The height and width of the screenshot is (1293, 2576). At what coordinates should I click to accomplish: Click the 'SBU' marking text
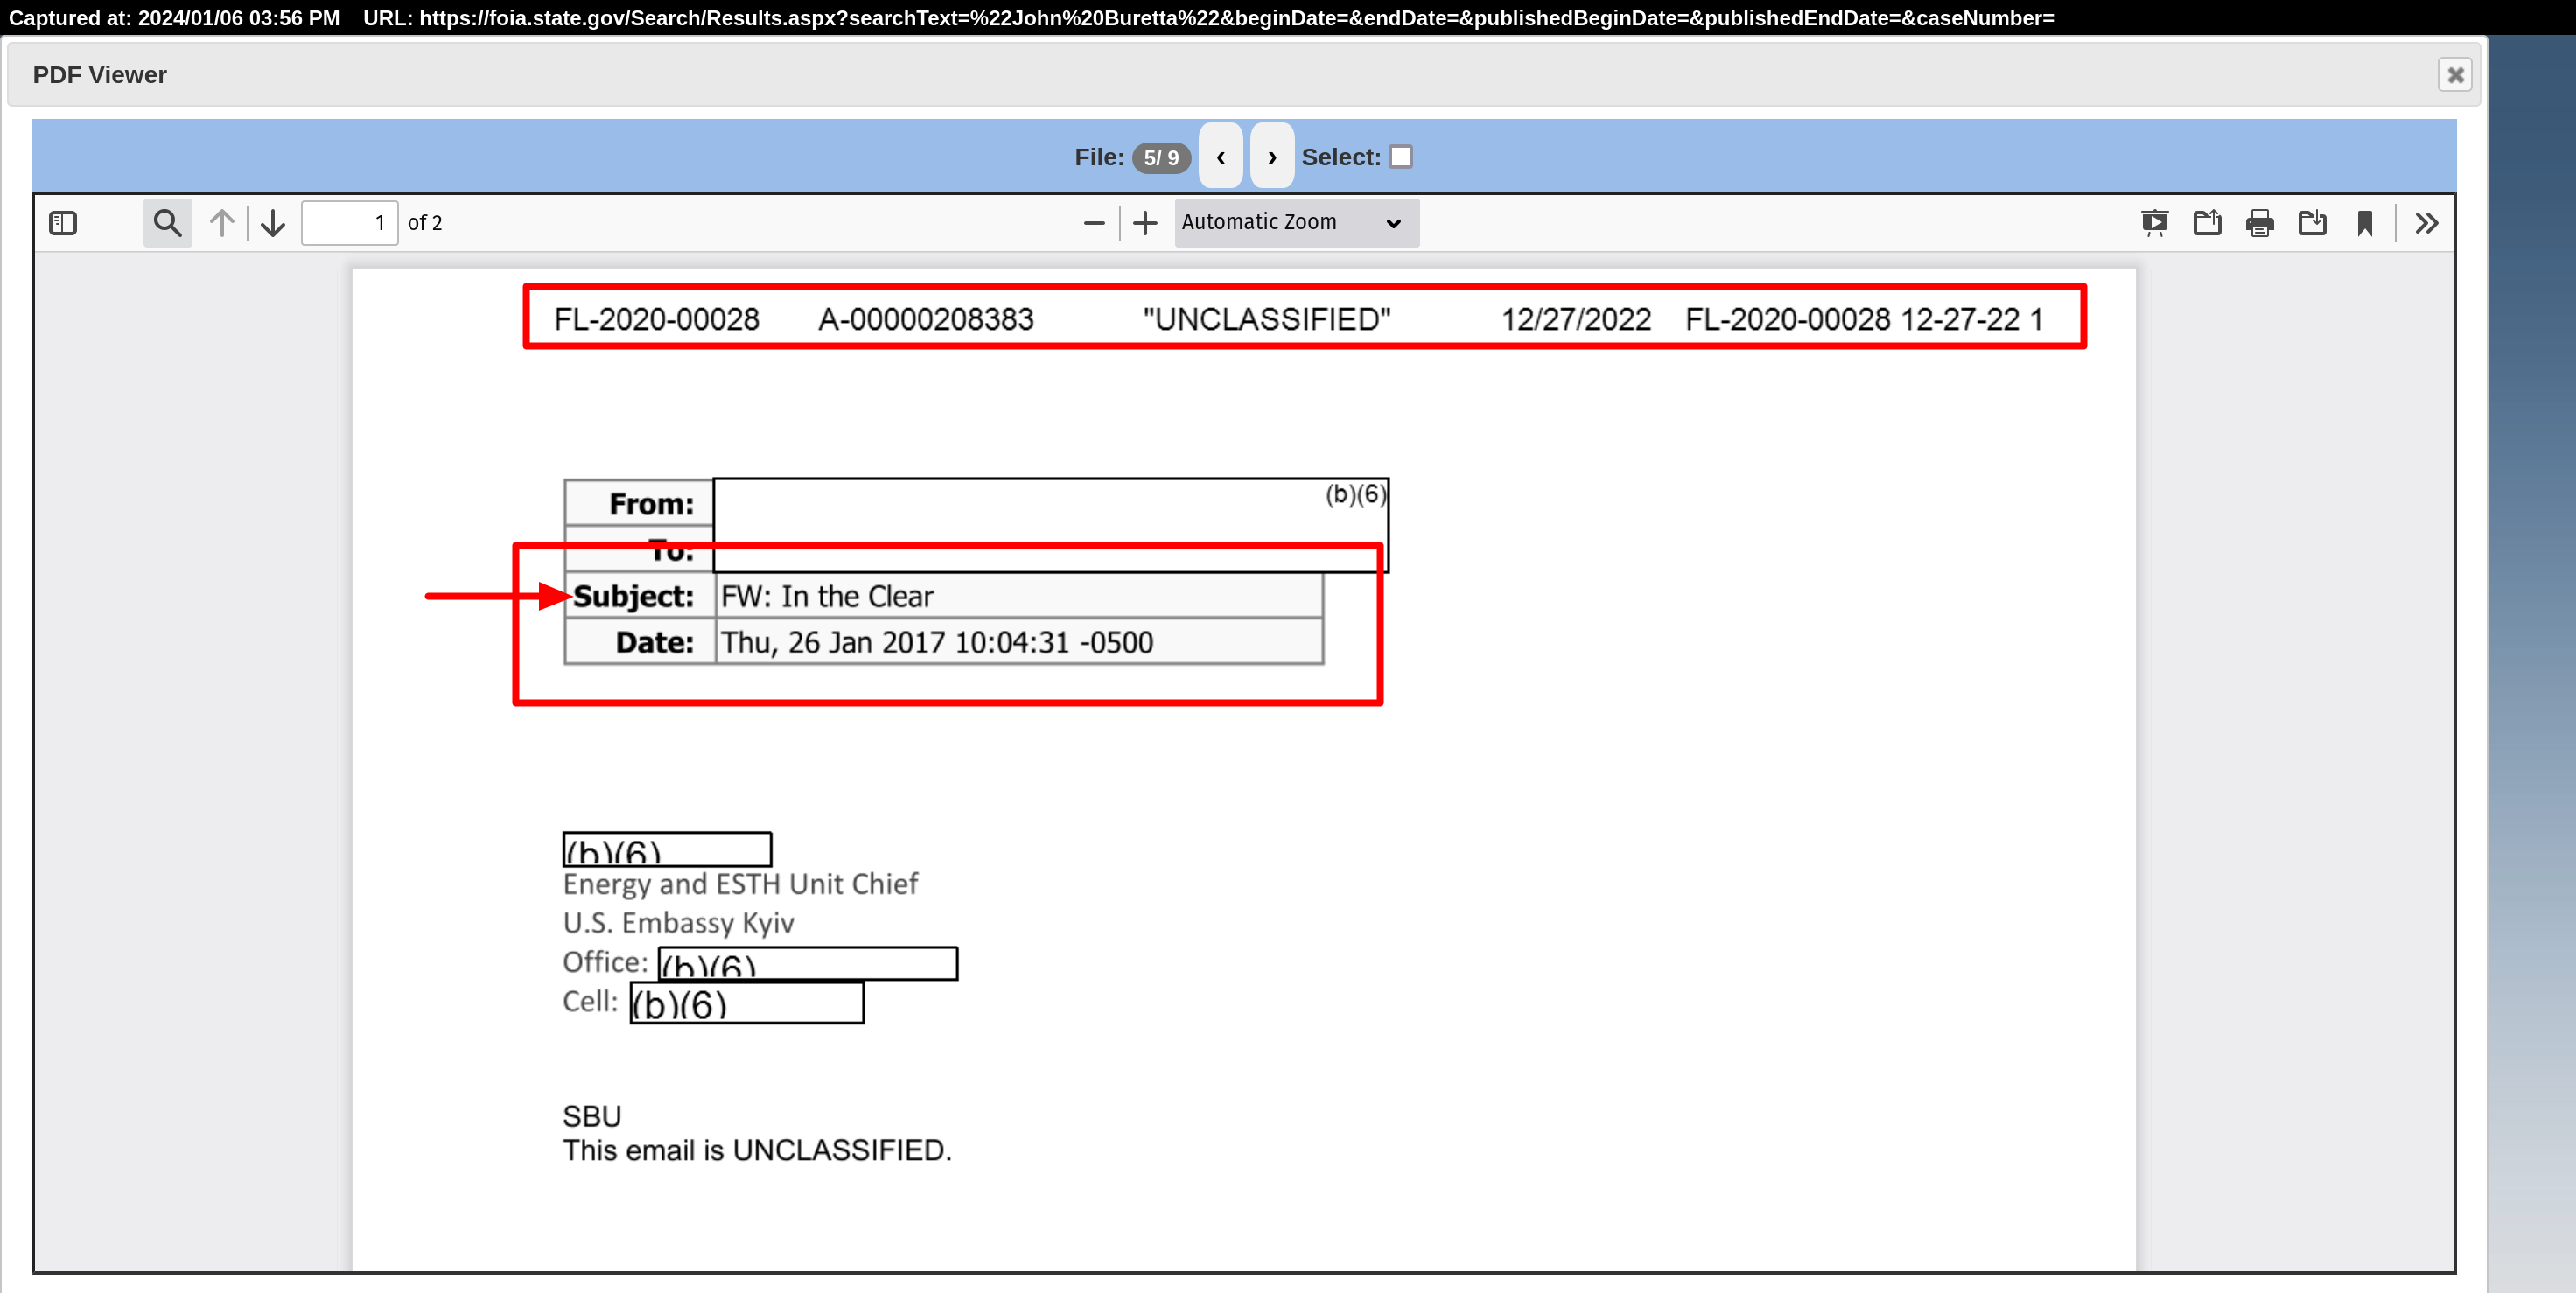point(592,1116)
